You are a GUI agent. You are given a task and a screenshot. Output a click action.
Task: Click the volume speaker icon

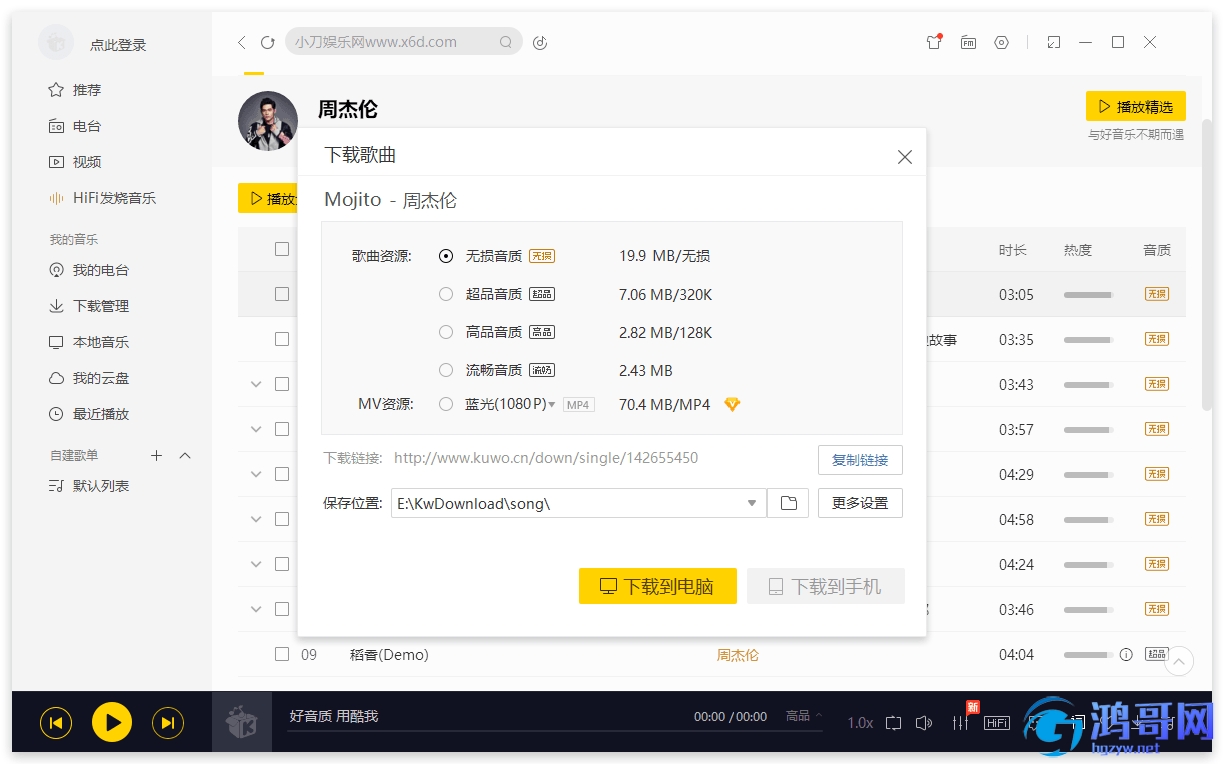click(x=924, y=722)
